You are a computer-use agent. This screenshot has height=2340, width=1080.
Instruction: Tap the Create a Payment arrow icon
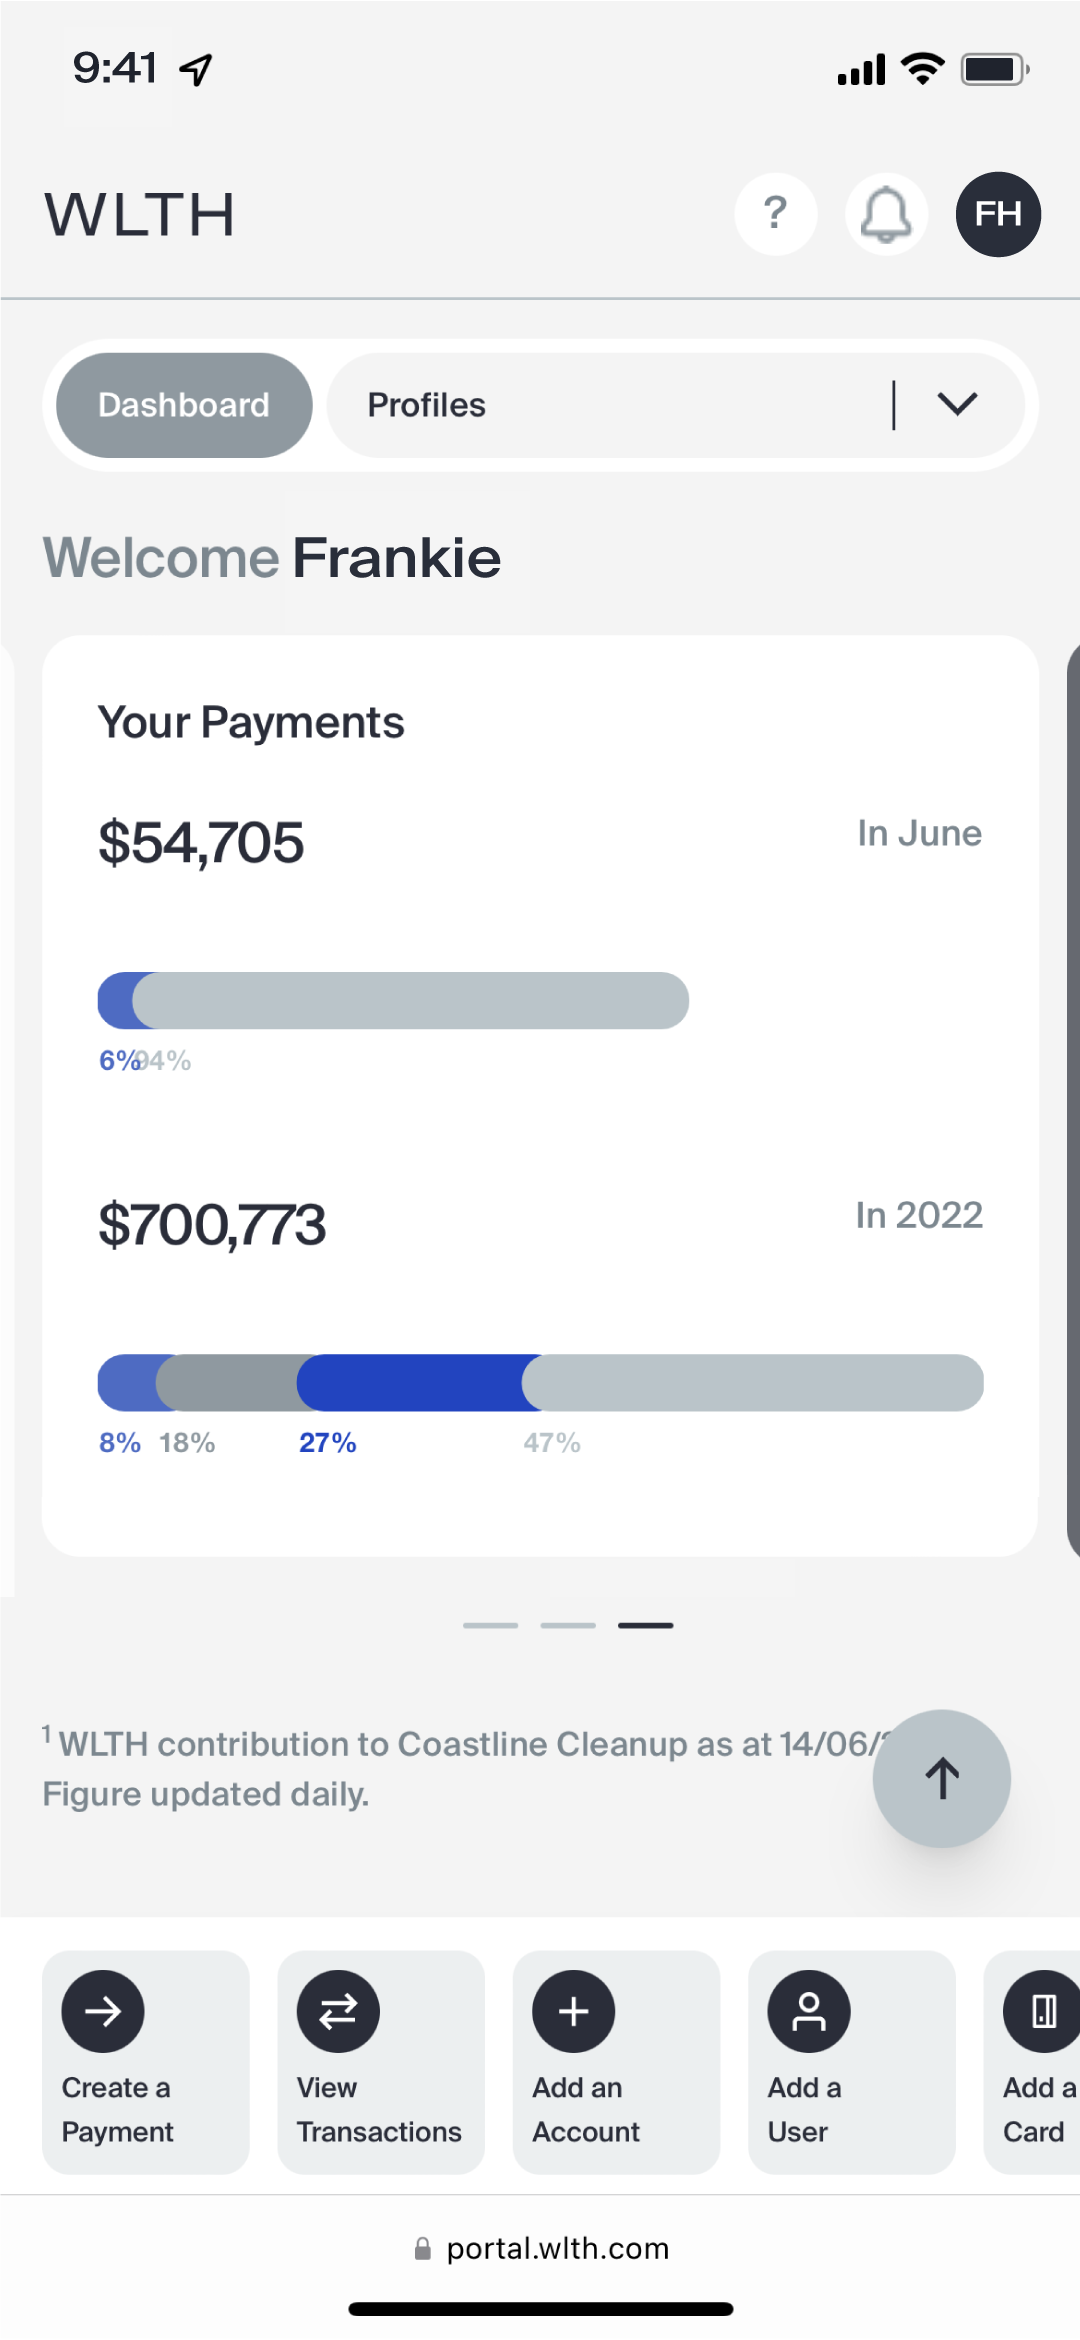(x=103, y=2011)
